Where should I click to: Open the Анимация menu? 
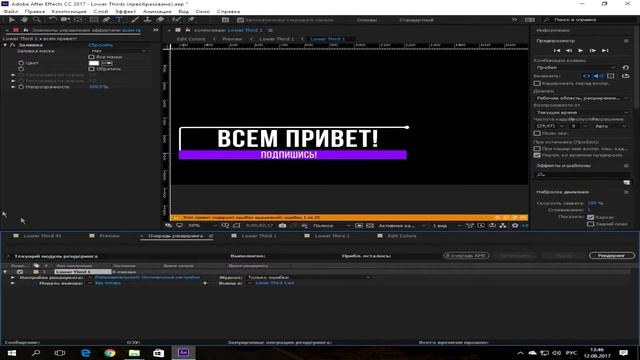[157, 11]
